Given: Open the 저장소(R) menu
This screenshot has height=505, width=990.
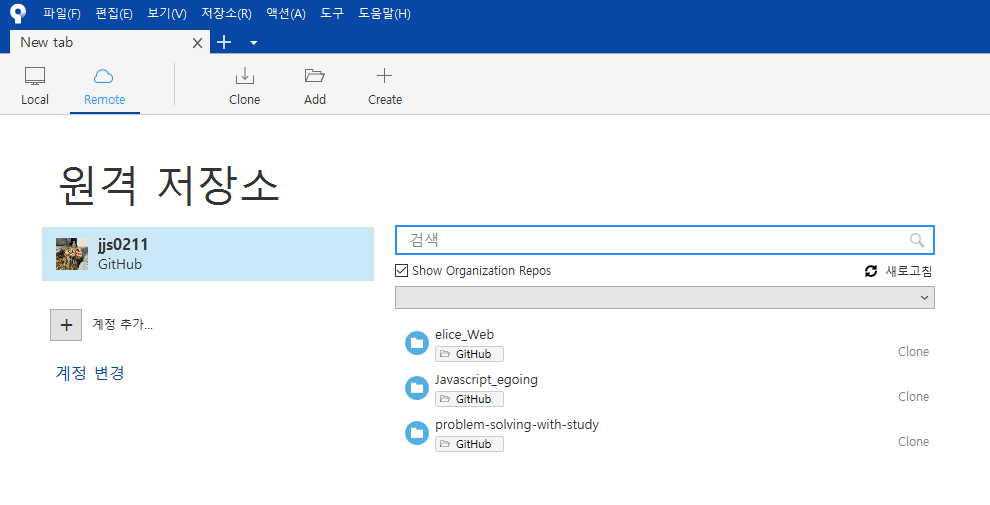Looking at the screenshot, I should tap(226, 14).
